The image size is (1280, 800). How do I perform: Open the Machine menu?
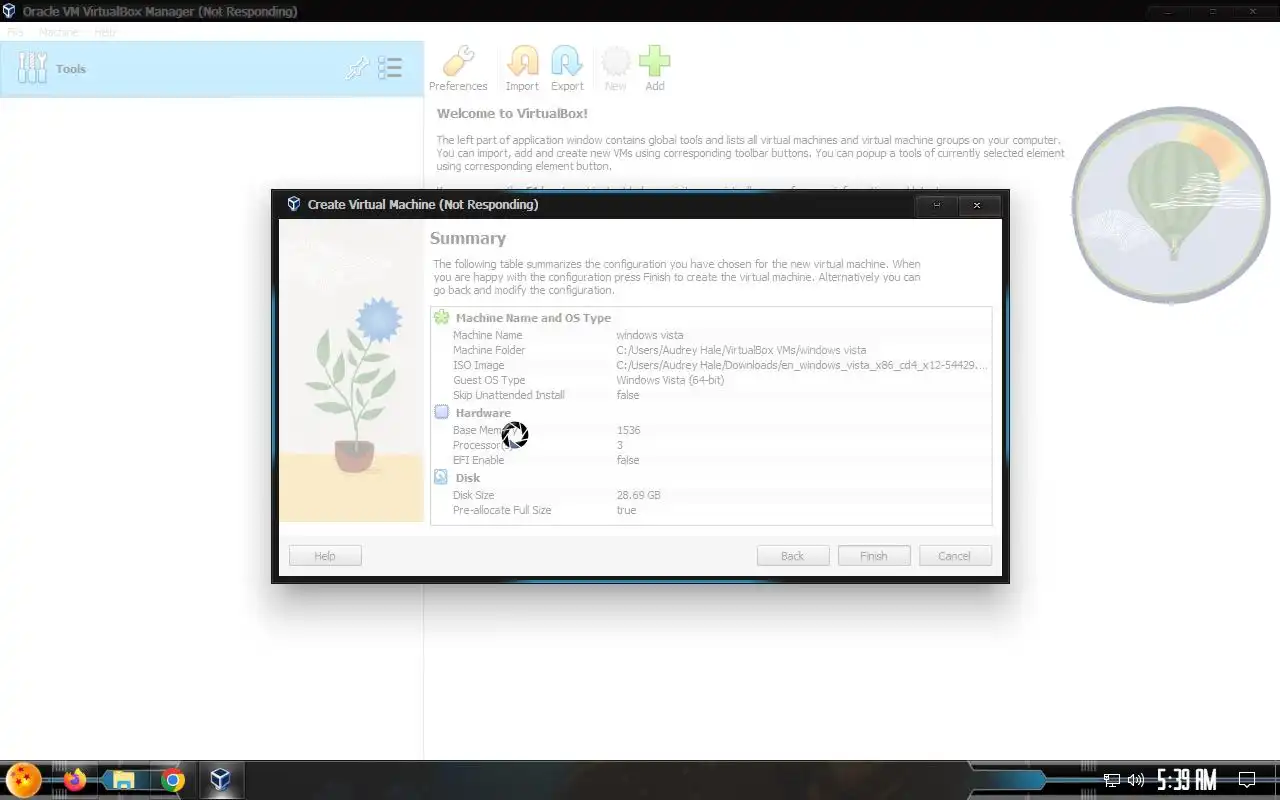click(x=58, y=32)
